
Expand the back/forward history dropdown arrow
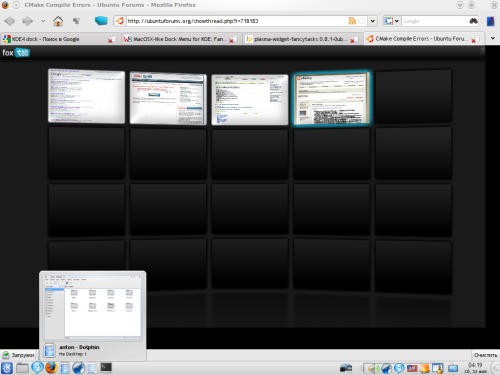[43, 21]
